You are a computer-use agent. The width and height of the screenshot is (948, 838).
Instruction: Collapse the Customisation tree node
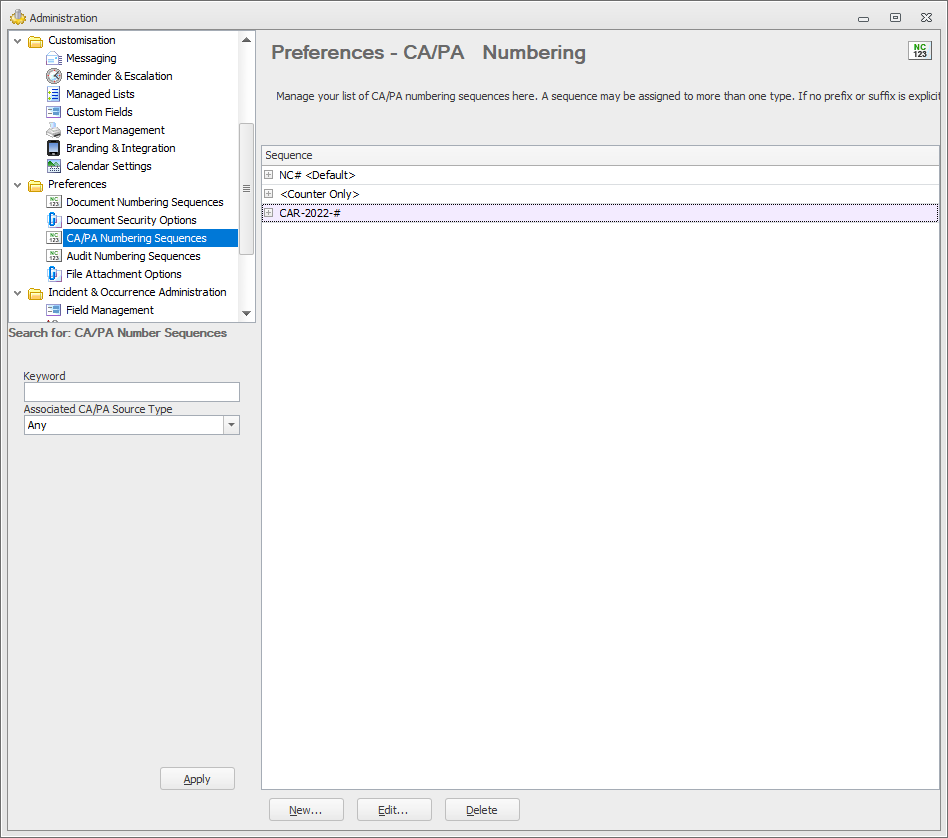click(x=18, y=41)
